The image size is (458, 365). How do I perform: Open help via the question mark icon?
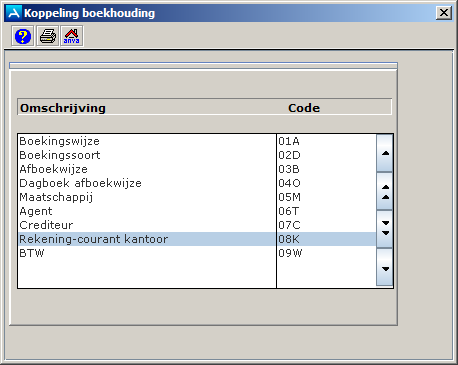[x=23, y=36]
